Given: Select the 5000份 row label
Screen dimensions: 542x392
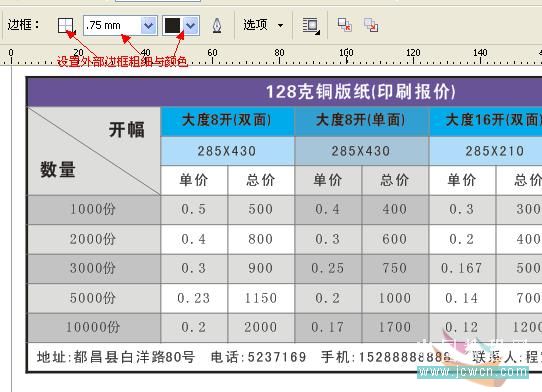Looking at the screenshot, I should click(94, 298).
